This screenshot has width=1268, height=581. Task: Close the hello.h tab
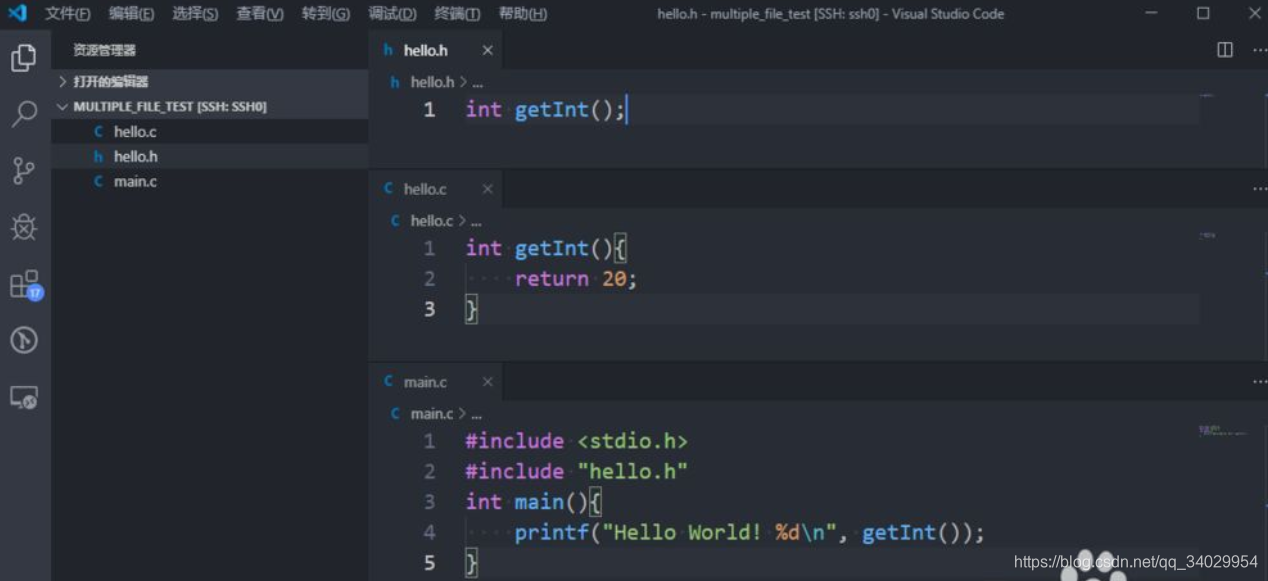[x=487, y=50]
